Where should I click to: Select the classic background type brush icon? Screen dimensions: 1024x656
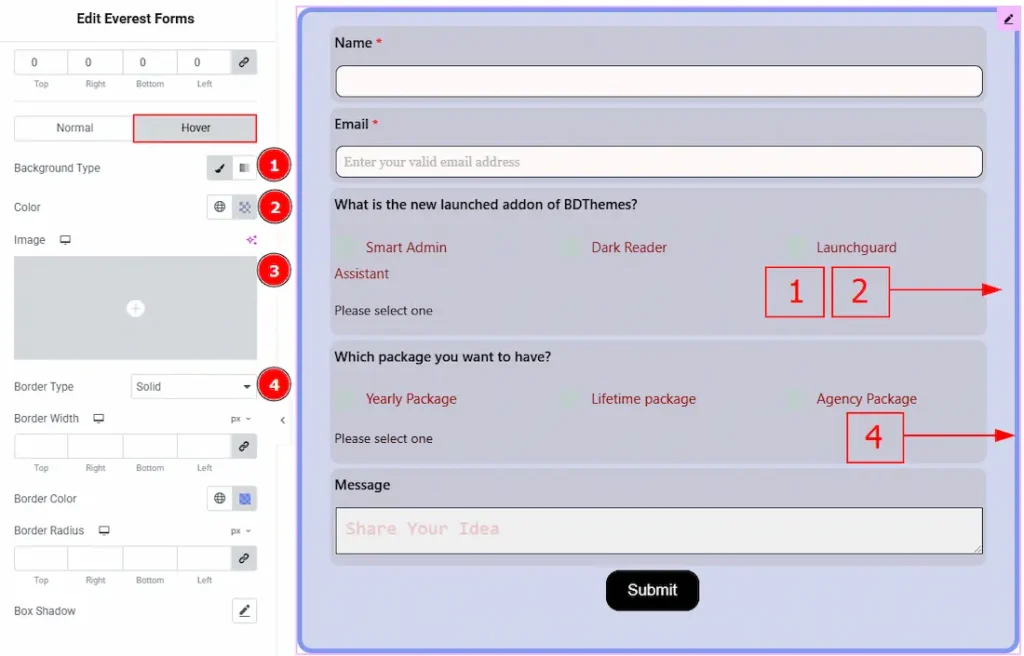(x=220, y=168)
